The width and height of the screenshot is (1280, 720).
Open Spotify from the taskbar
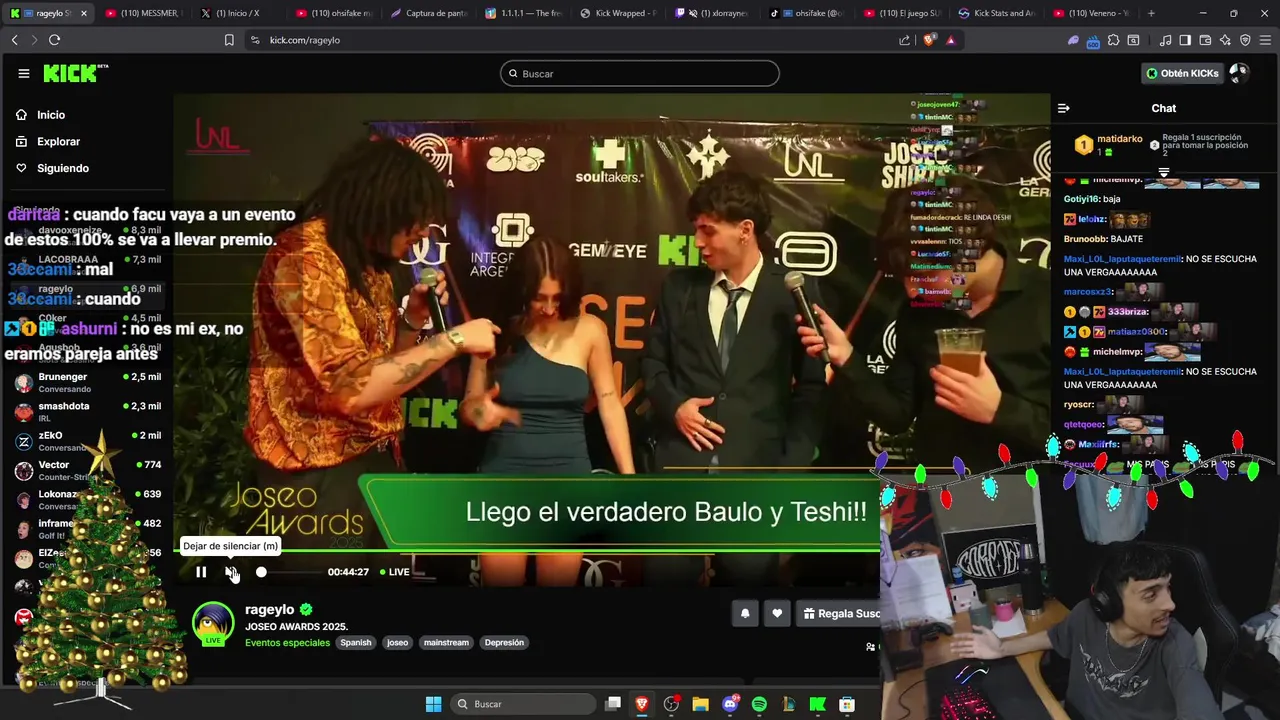[x=759, y=704]
